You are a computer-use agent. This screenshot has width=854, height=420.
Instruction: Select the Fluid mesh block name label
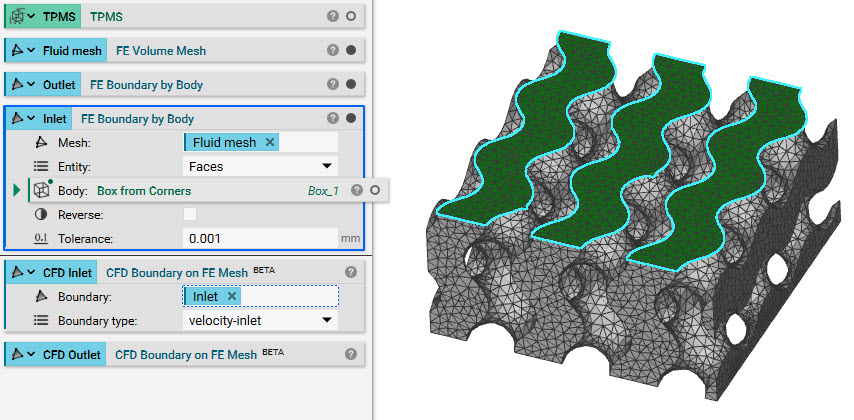pyautogui.click(x=72, y=51)
